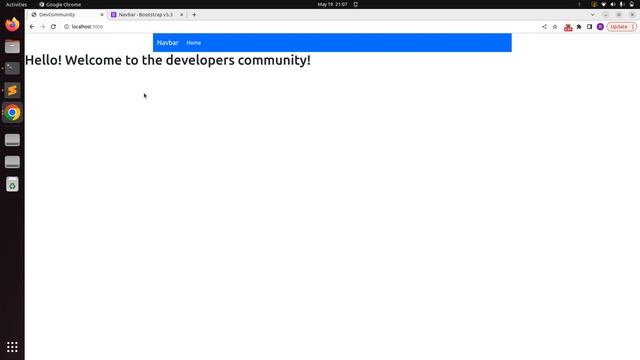This screenshot has height=360, width=640.
Task: Click the Navbar brand link
Action: click(167, 42)
